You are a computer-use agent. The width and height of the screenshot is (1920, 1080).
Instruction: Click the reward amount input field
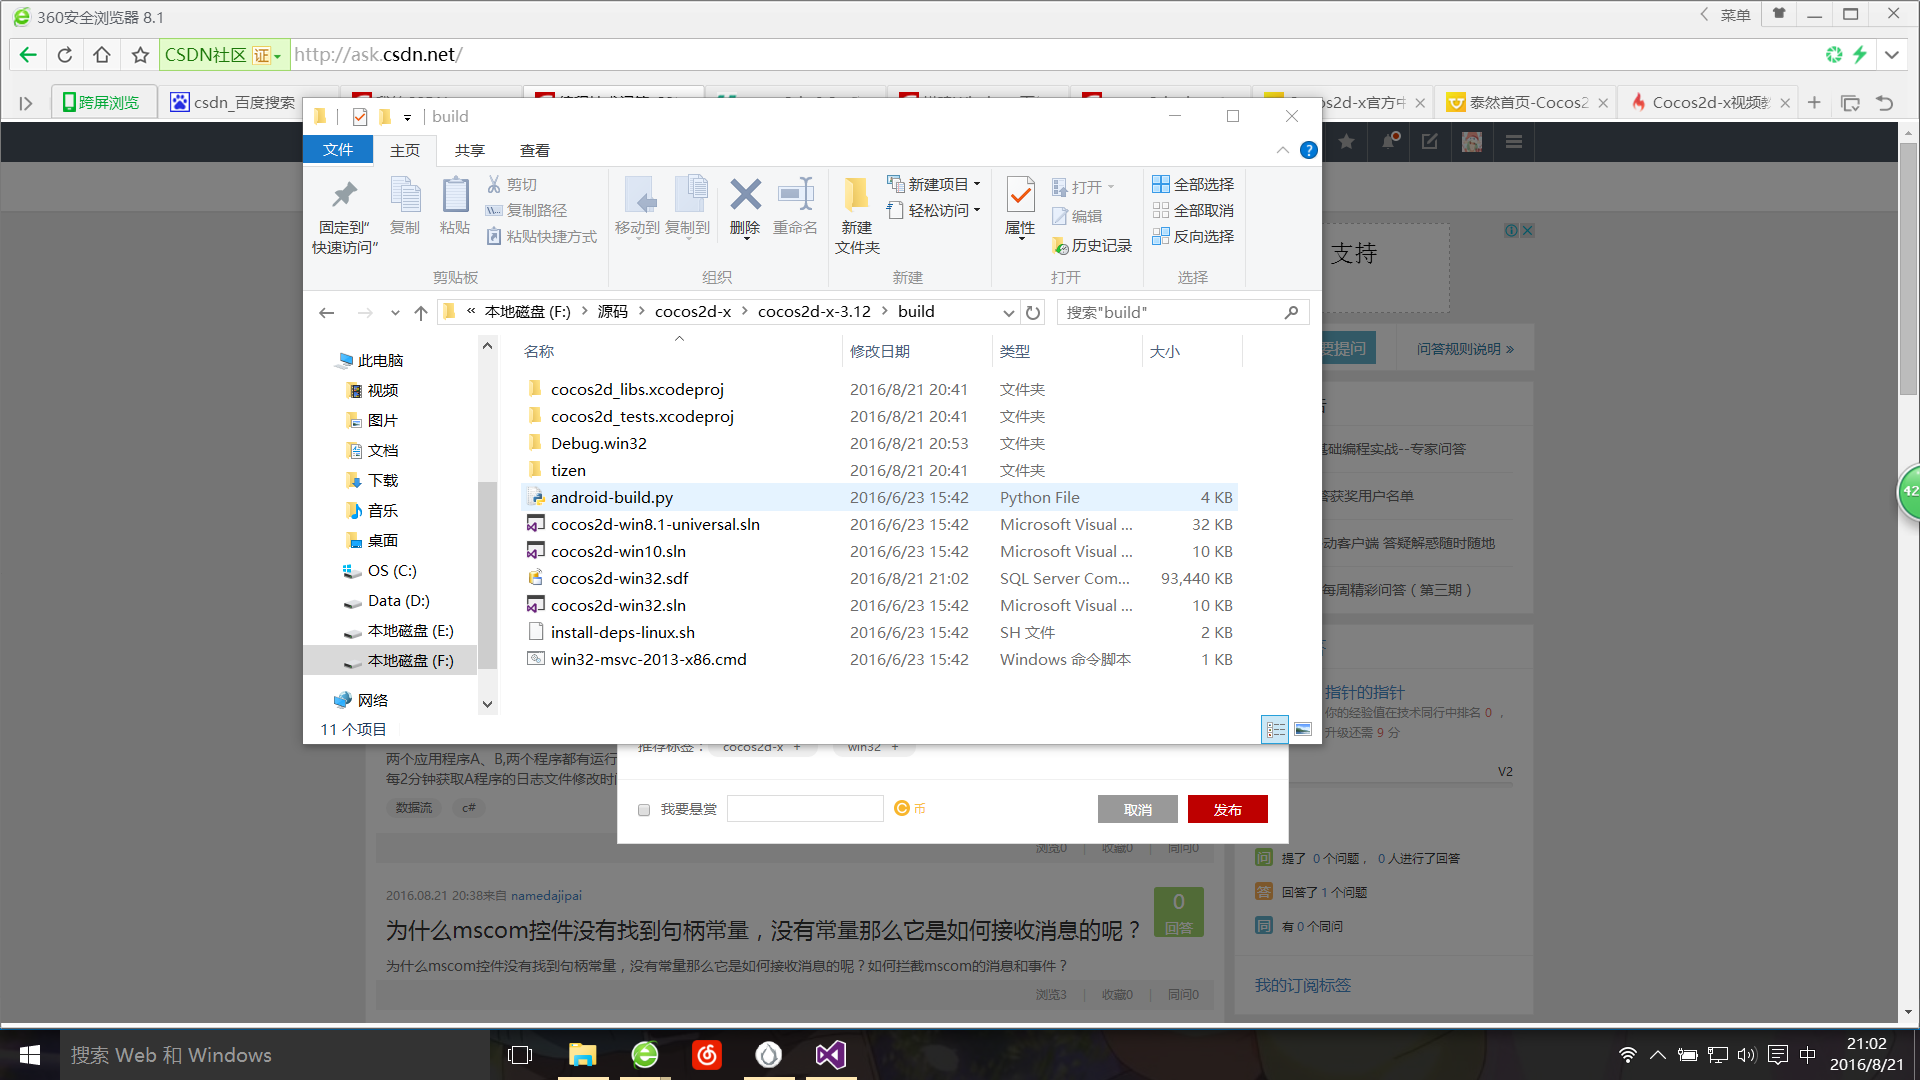805,809
